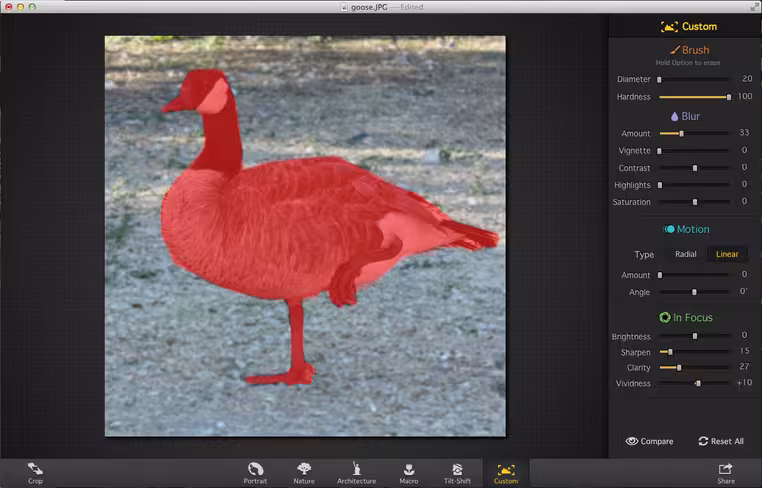The width and height of the screenshot is (762, 488).
Task: Click the Edited label in title bar
Action: 412,7
